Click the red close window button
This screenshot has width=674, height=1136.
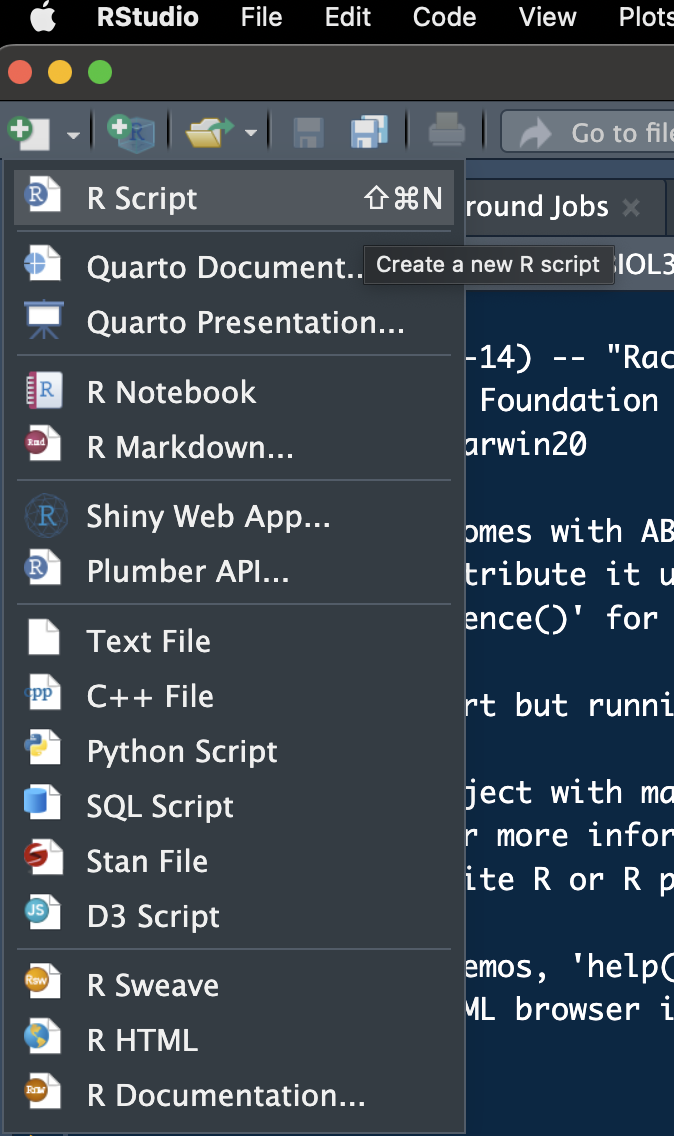(x=20, y=72)
